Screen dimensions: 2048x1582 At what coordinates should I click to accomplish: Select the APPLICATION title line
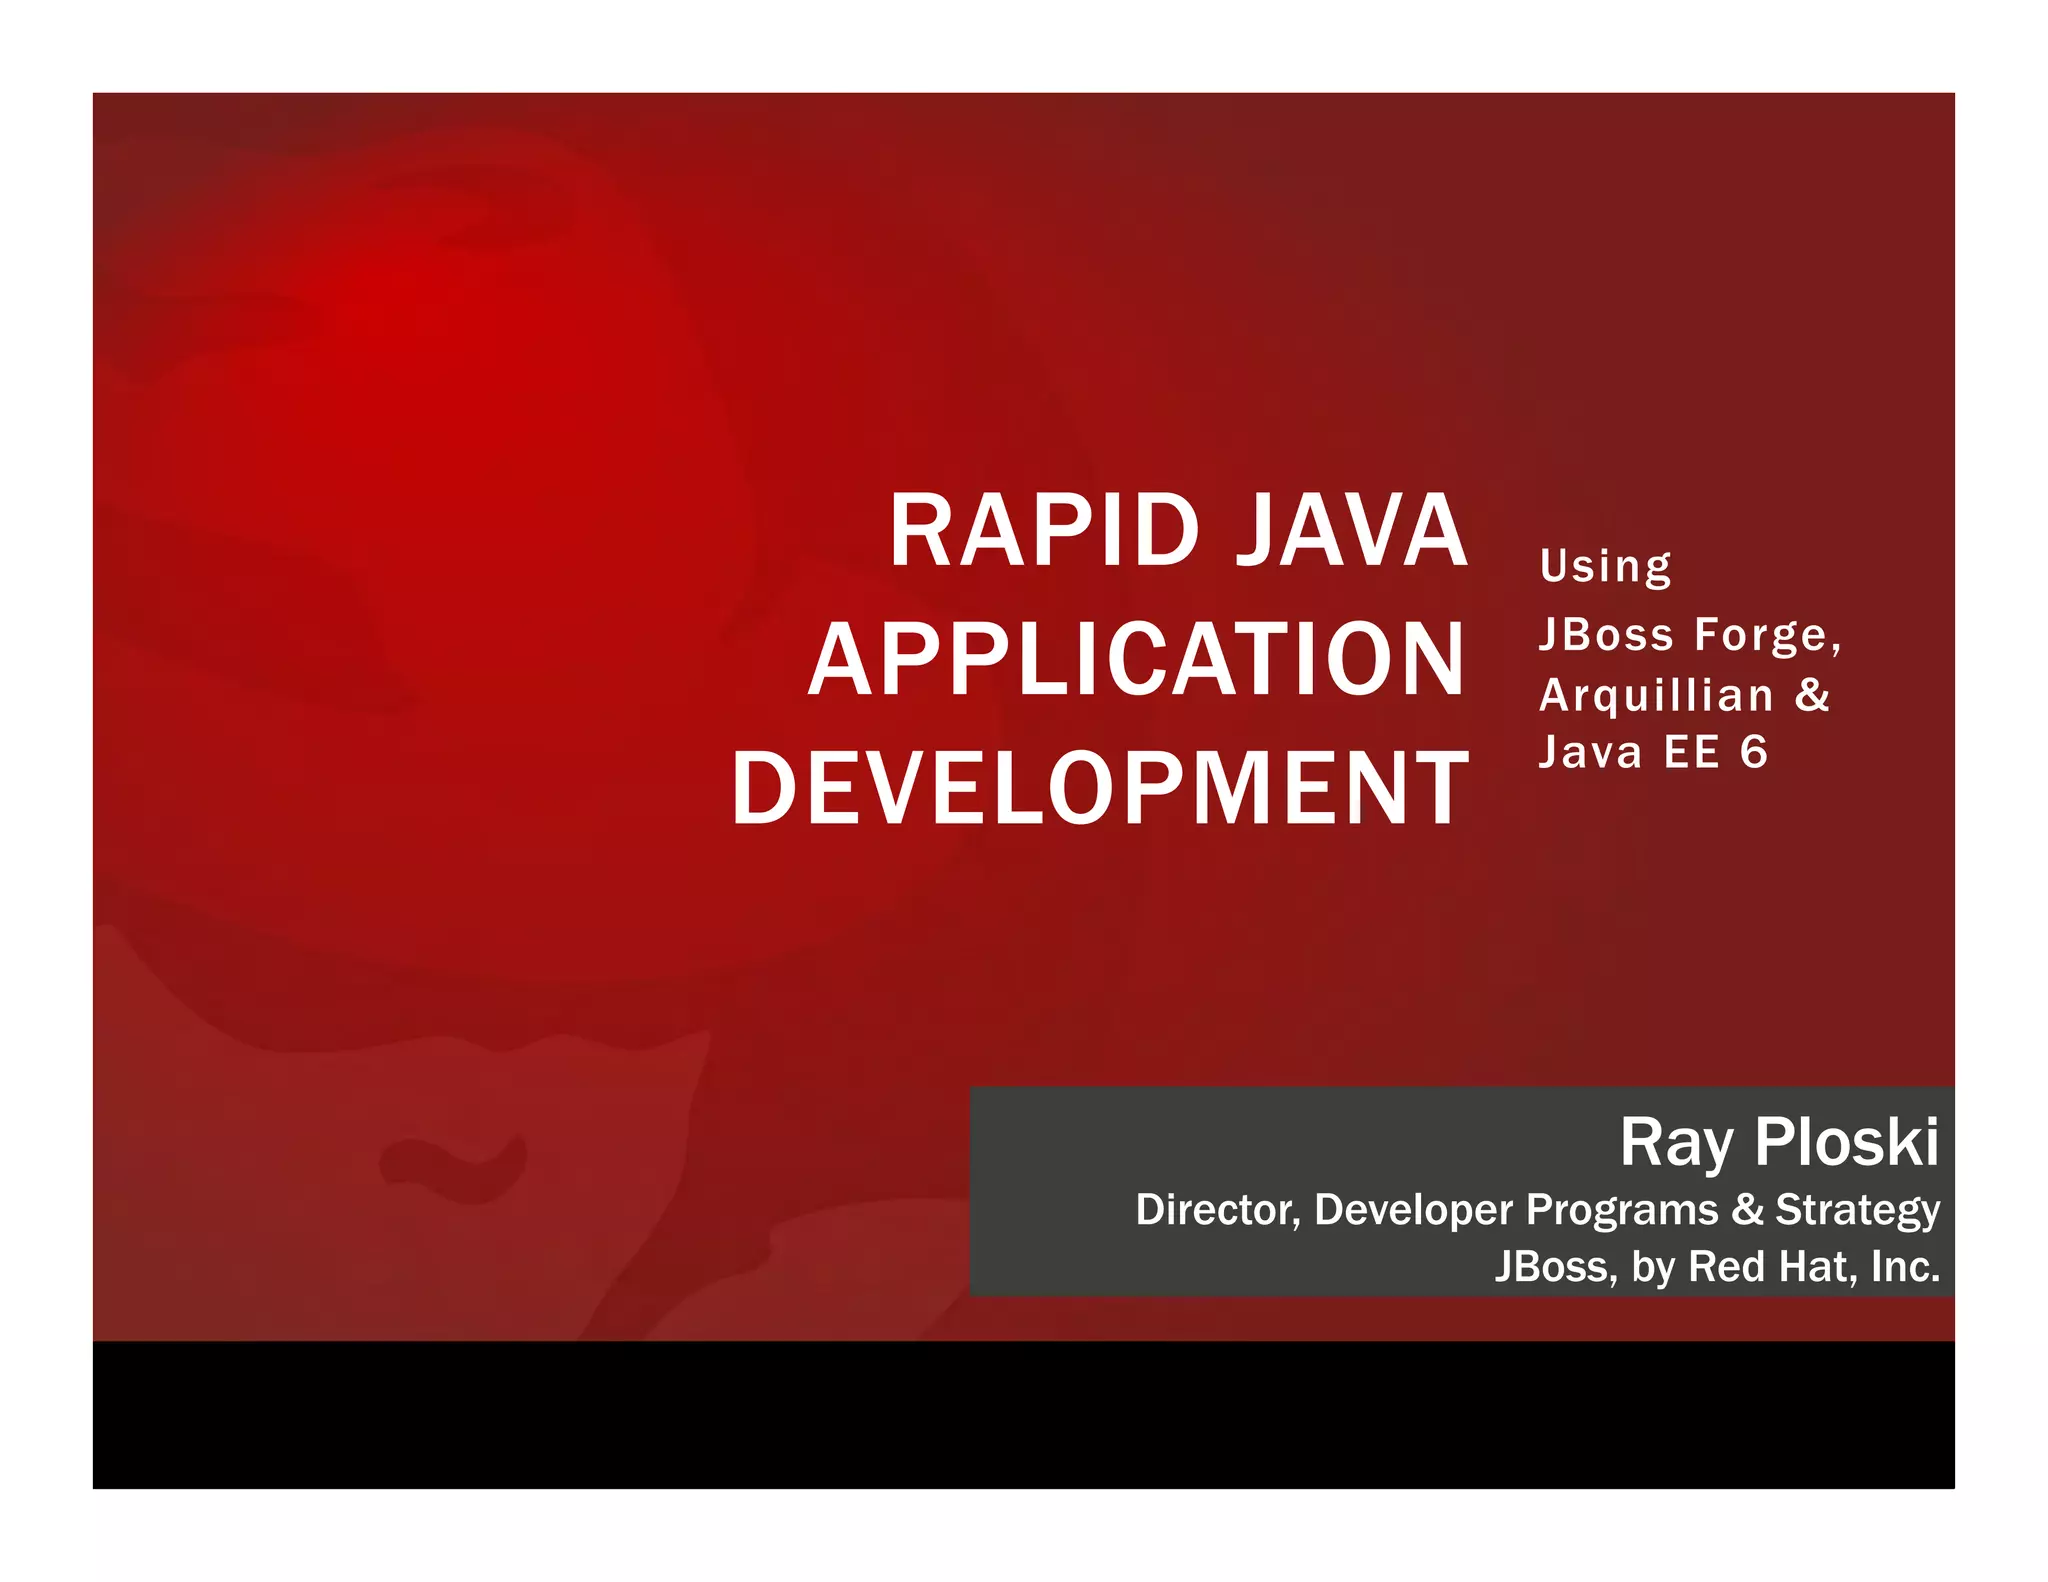1137,660
